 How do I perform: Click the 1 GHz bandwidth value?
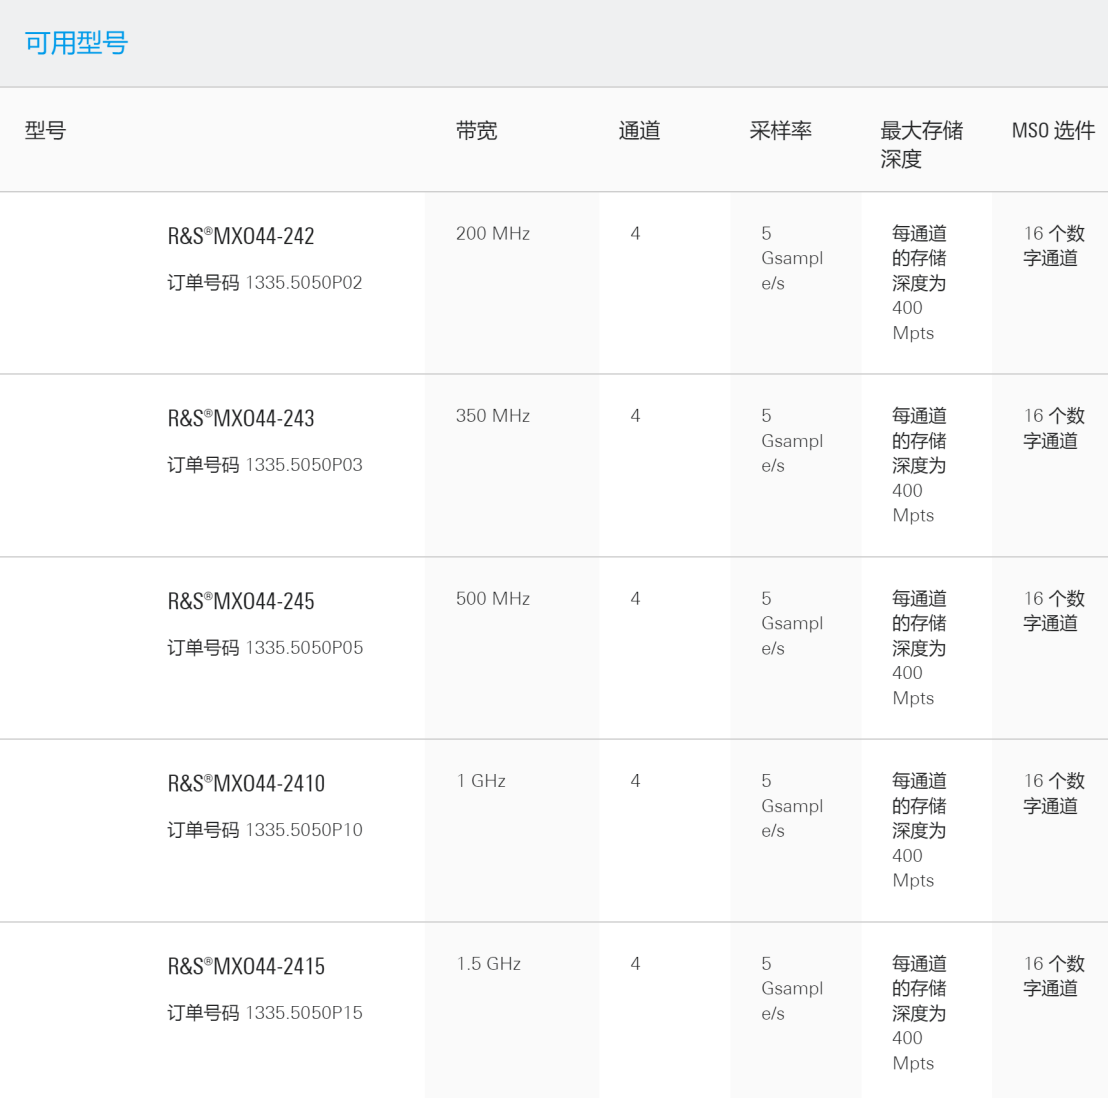[x=481, y=781]
